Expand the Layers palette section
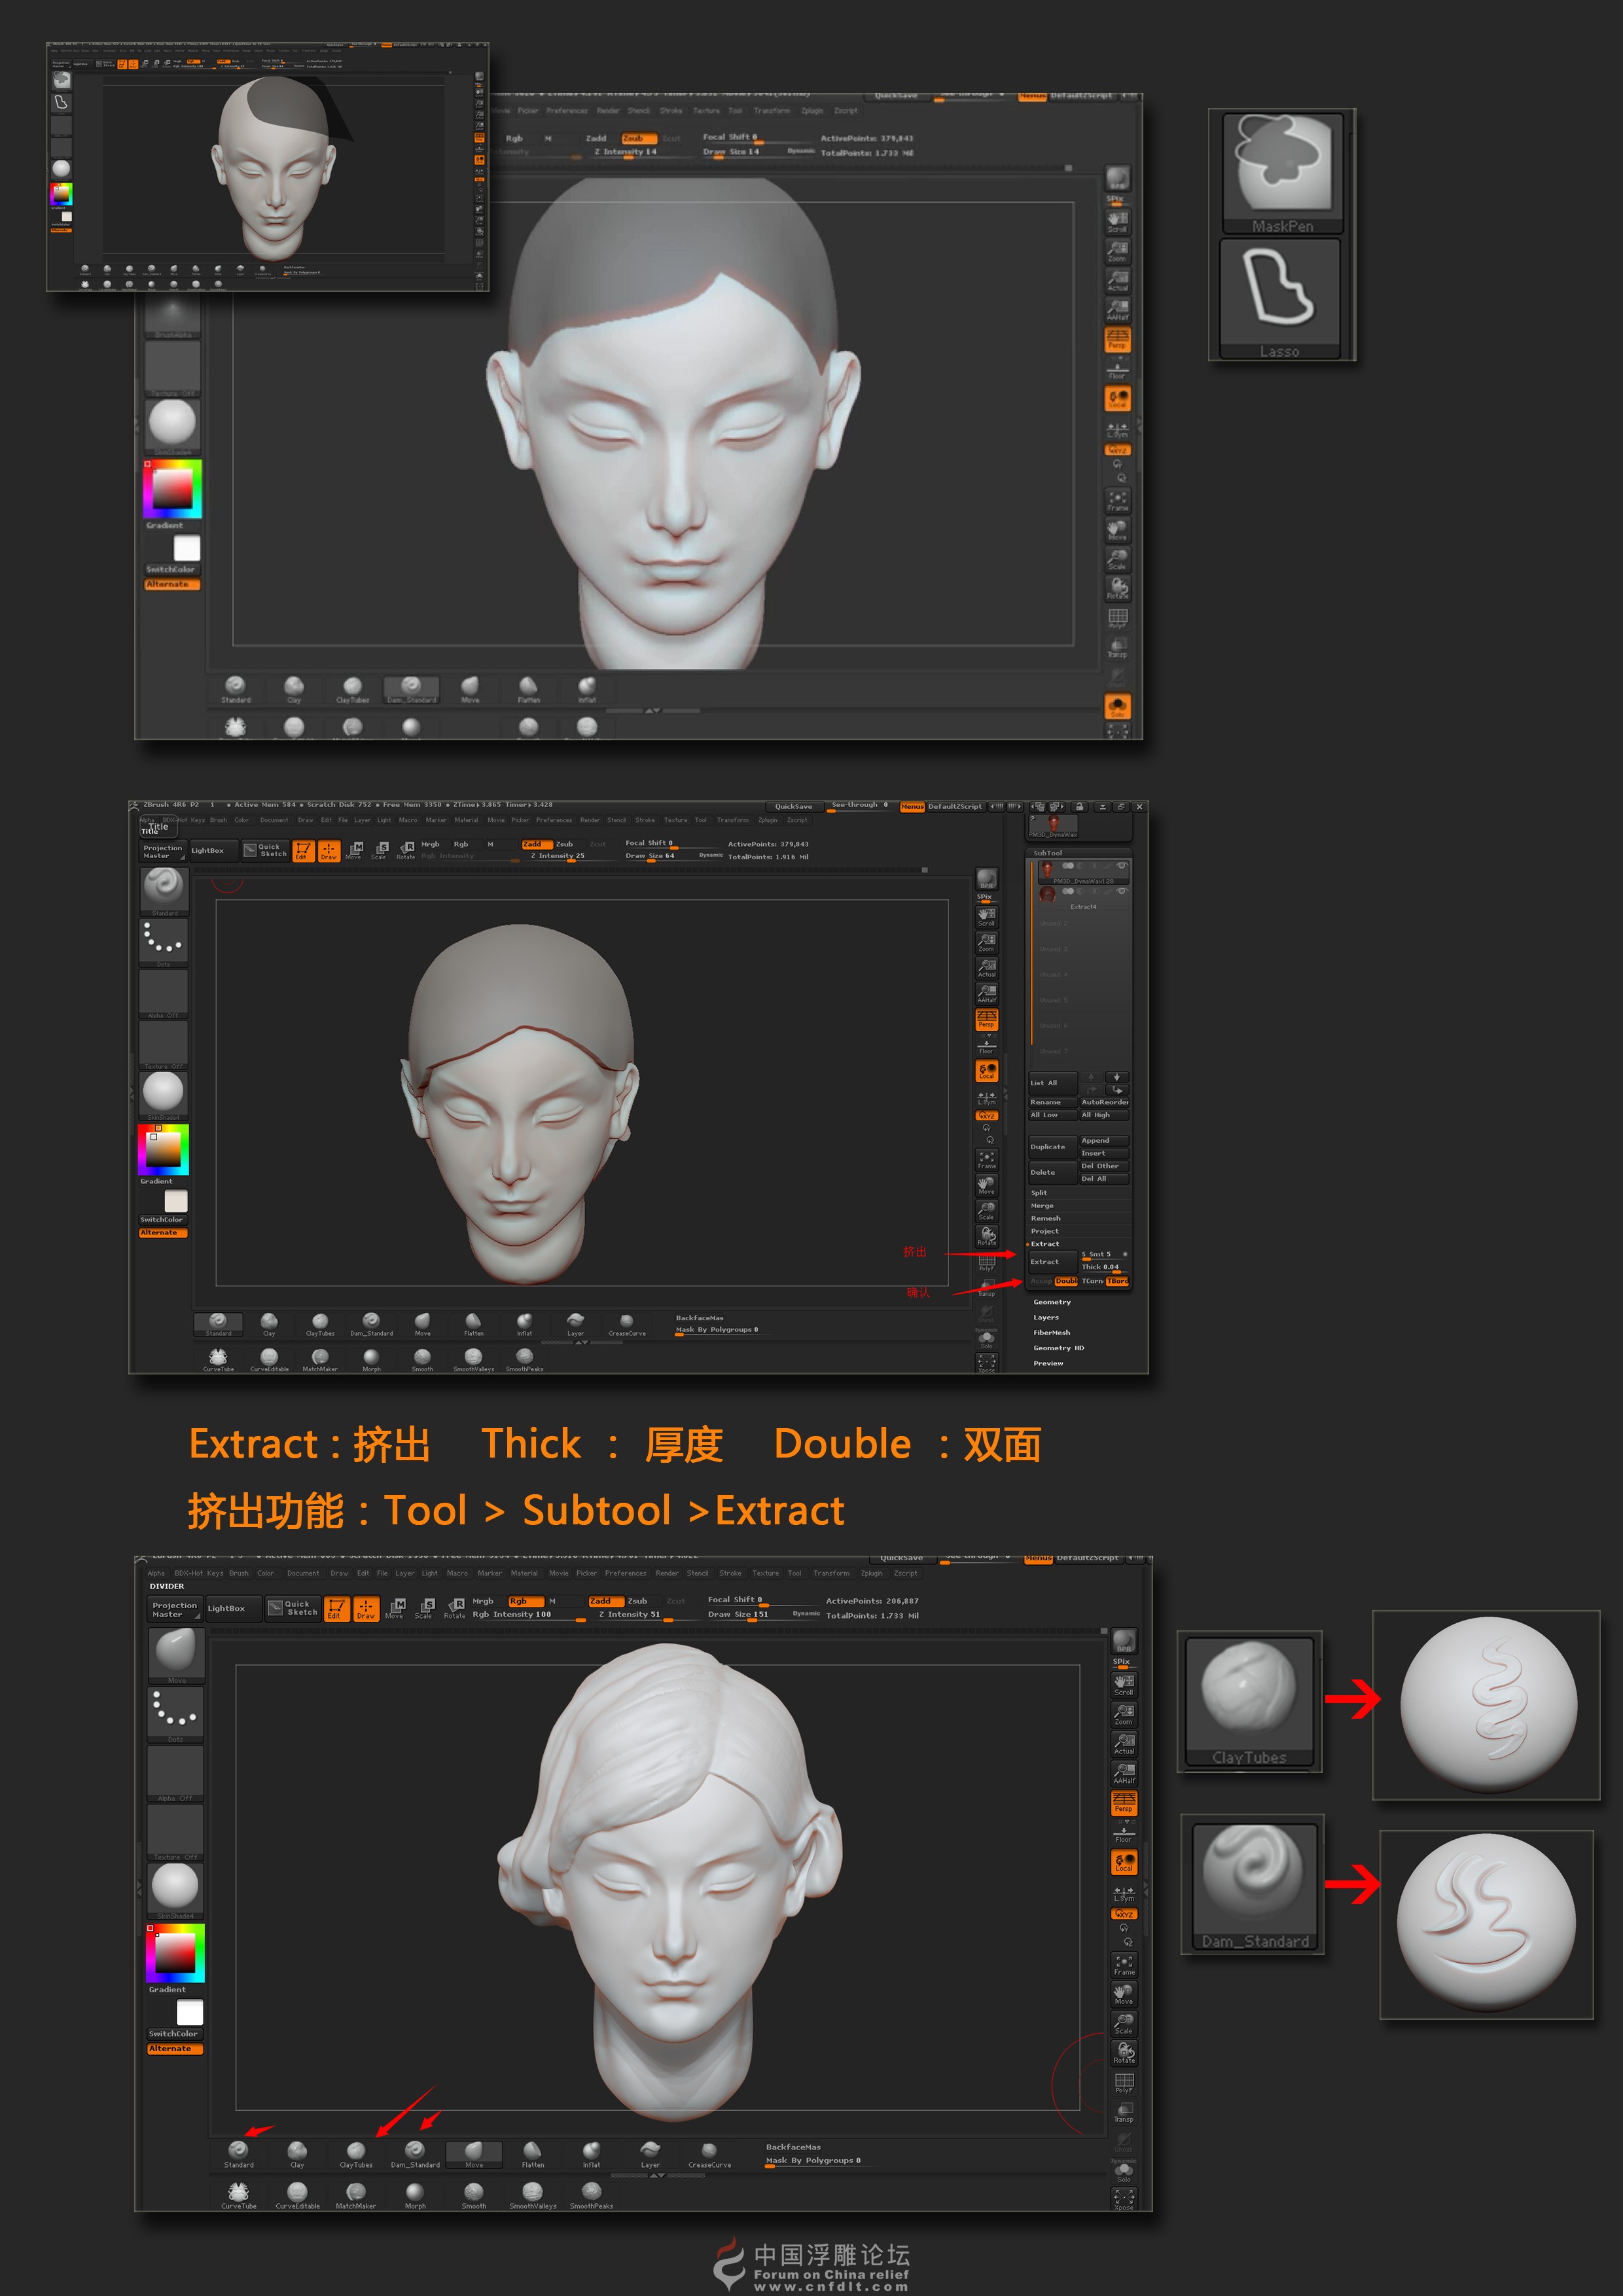1623x2296 pixels. (1046, 1317)
